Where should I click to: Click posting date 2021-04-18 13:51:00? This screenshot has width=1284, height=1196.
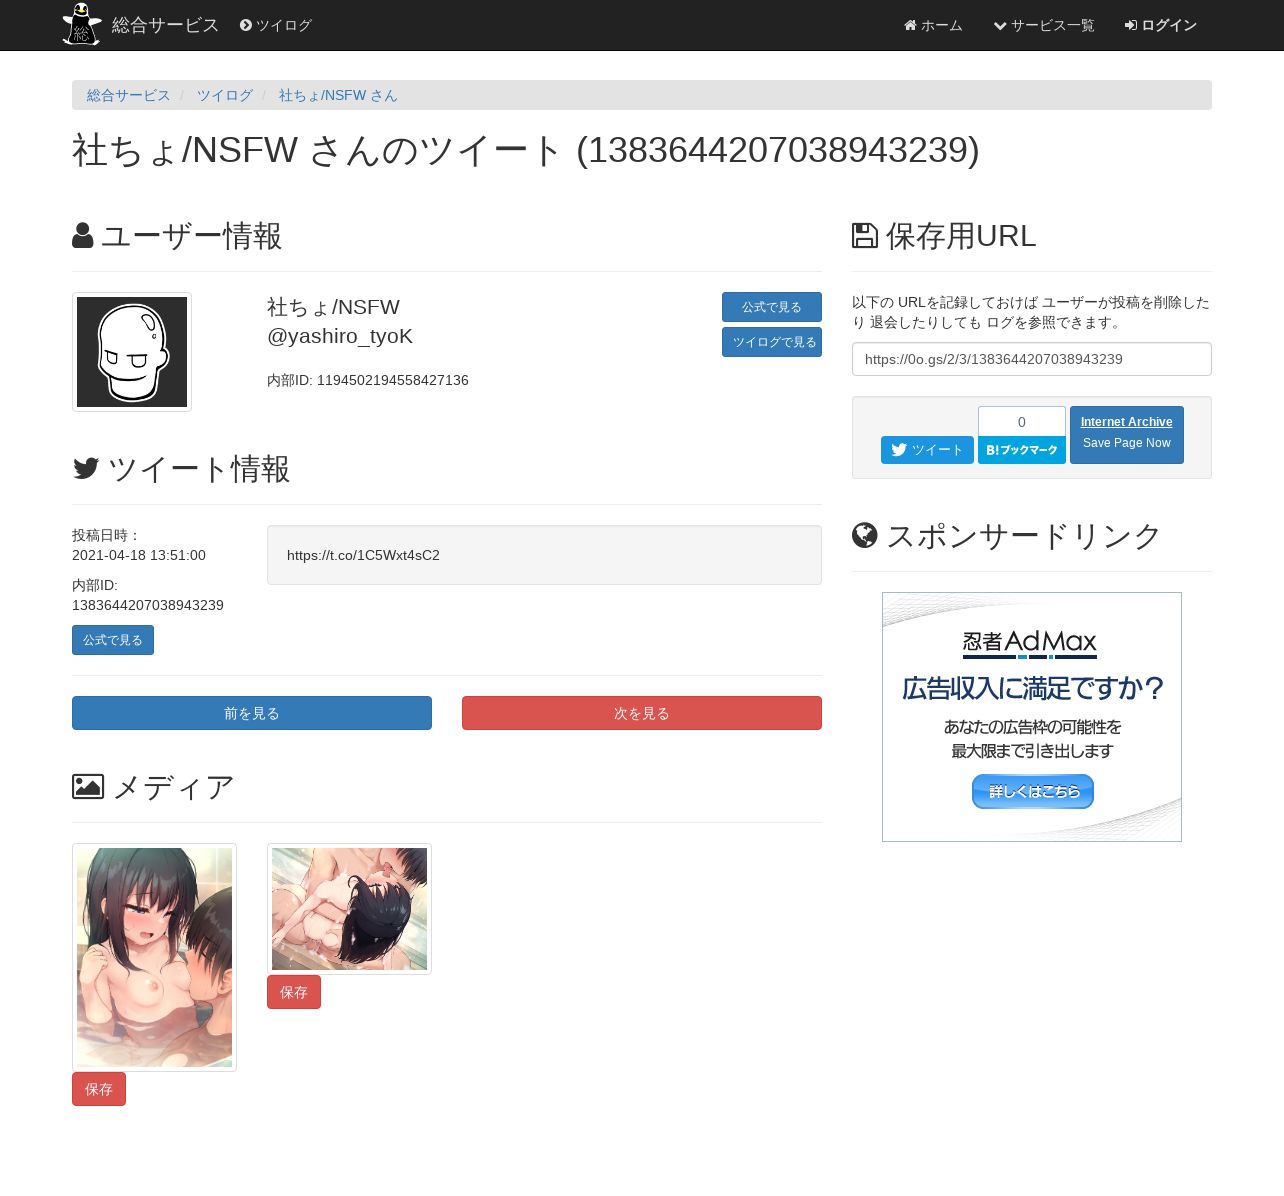[139, 555]
